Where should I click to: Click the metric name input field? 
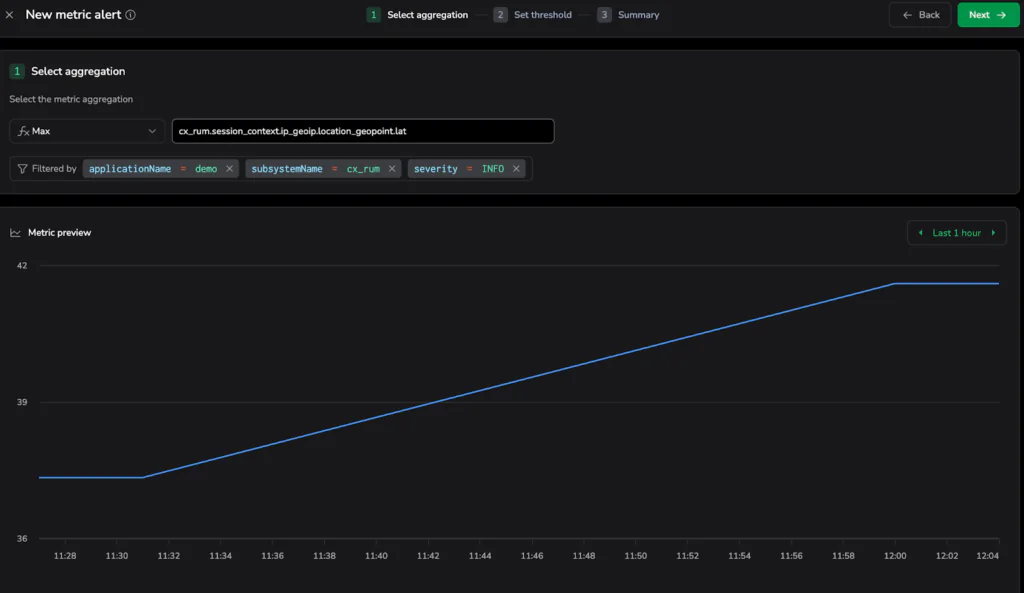tap(362, 131)
